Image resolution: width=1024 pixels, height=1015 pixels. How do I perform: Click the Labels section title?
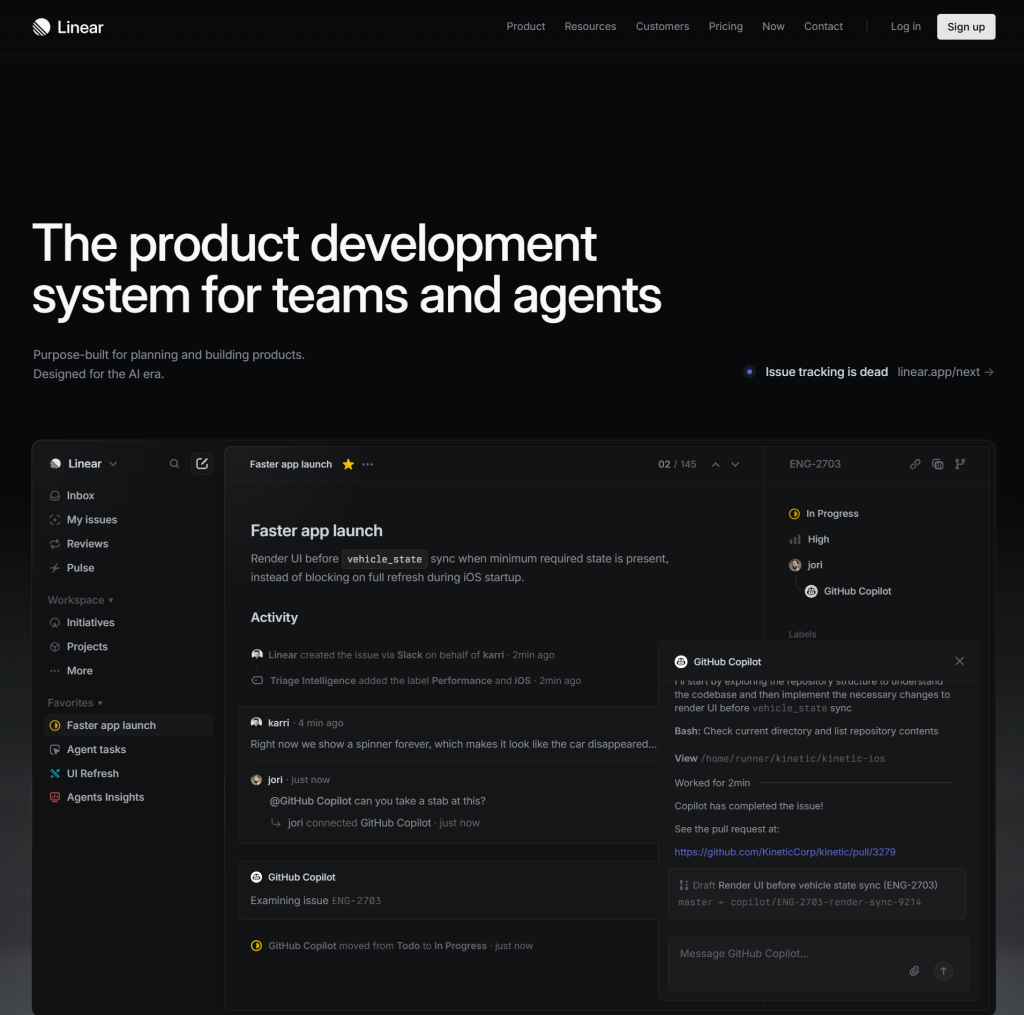tap(802, 635)
